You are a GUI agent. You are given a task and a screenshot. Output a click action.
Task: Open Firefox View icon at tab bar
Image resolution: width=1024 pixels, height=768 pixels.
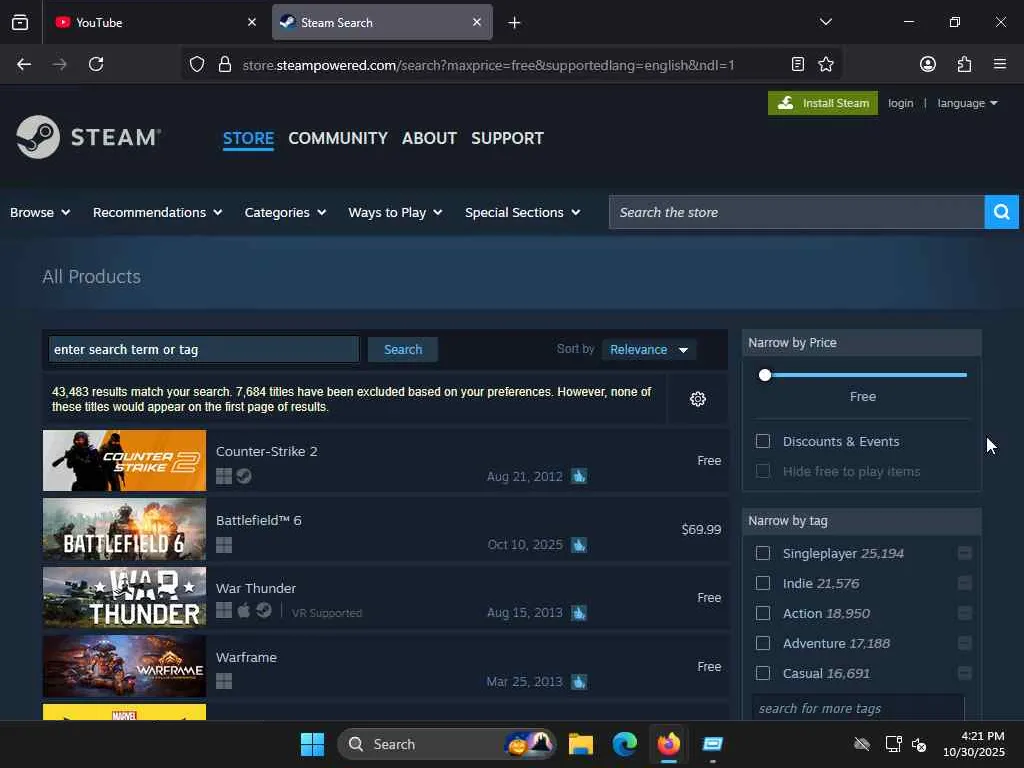click(20, 22)
